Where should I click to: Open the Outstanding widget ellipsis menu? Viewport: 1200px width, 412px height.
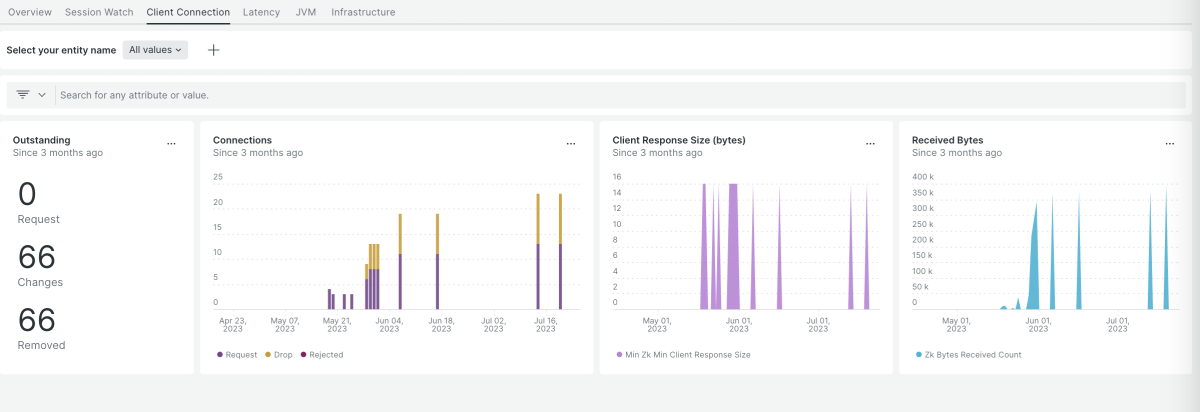(x=171, y=144)
